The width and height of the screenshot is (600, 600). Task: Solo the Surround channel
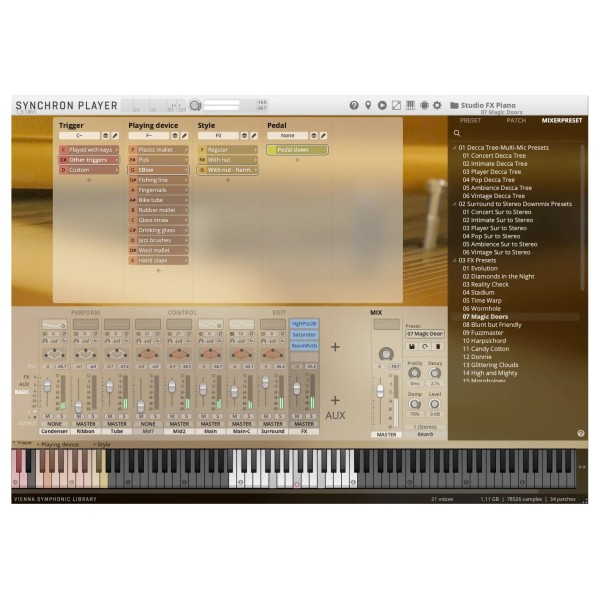(x=280, y=416)
